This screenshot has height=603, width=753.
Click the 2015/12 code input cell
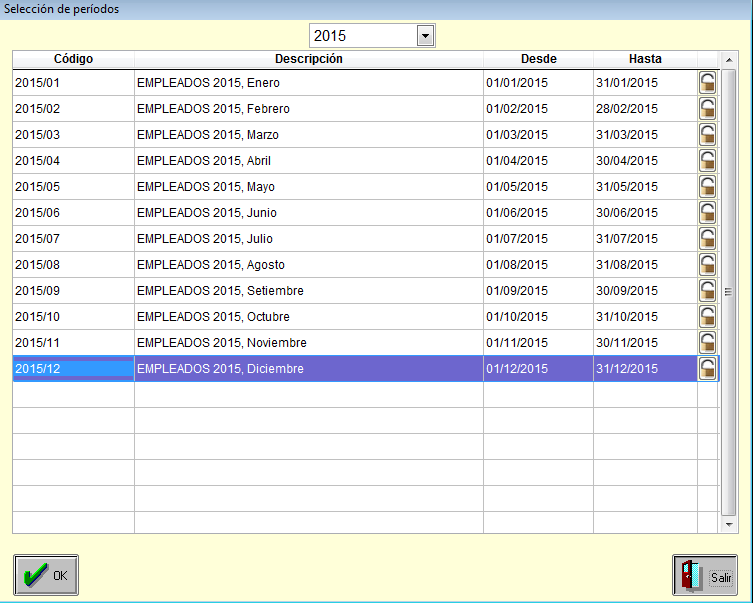[x=73, y=369]
